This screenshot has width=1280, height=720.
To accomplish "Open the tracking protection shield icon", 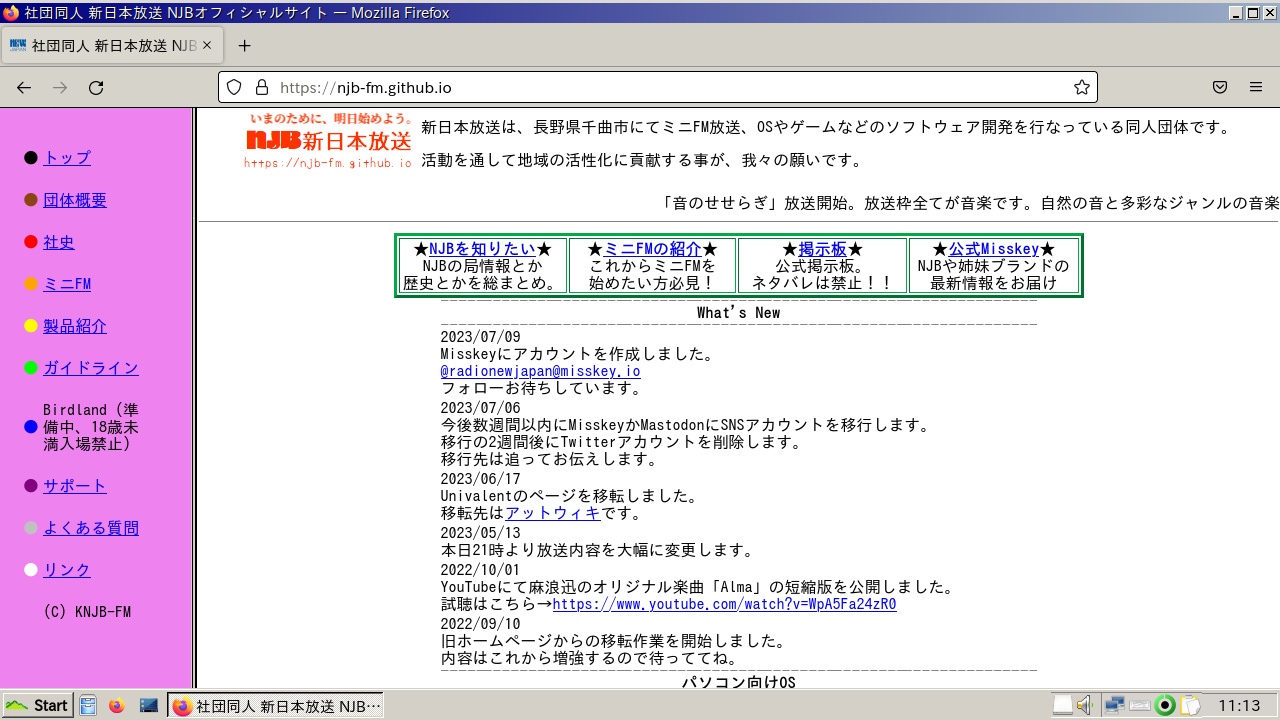I will pos(234,87).
